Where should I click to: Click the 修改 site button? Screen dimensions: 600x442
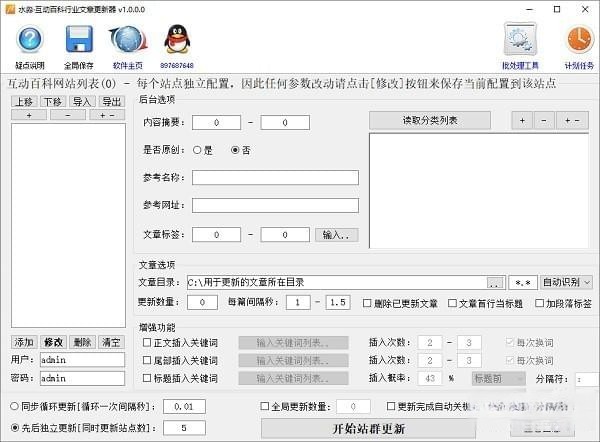click(53, 342)
